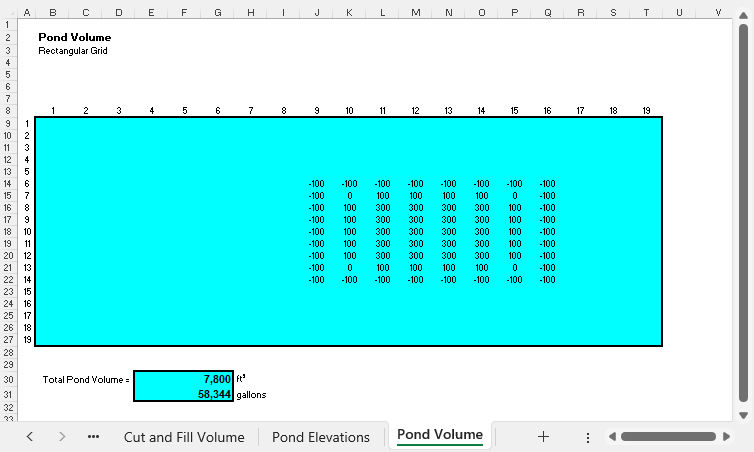
Task: Click the vertical scrollbar down arrow
Action: (743, 415)
